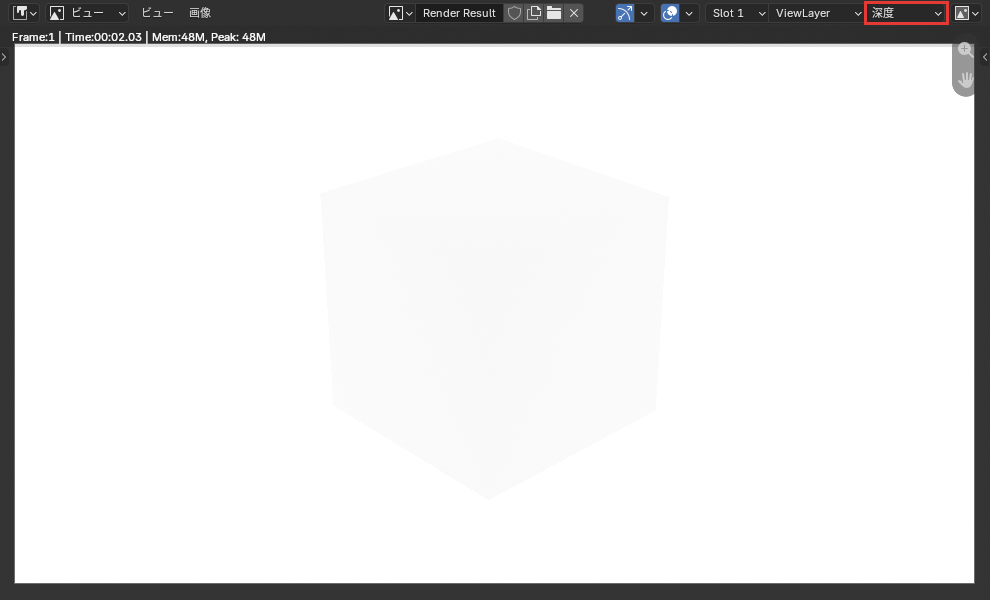Click the zoom magnifier gizmo

pos(965,50)
